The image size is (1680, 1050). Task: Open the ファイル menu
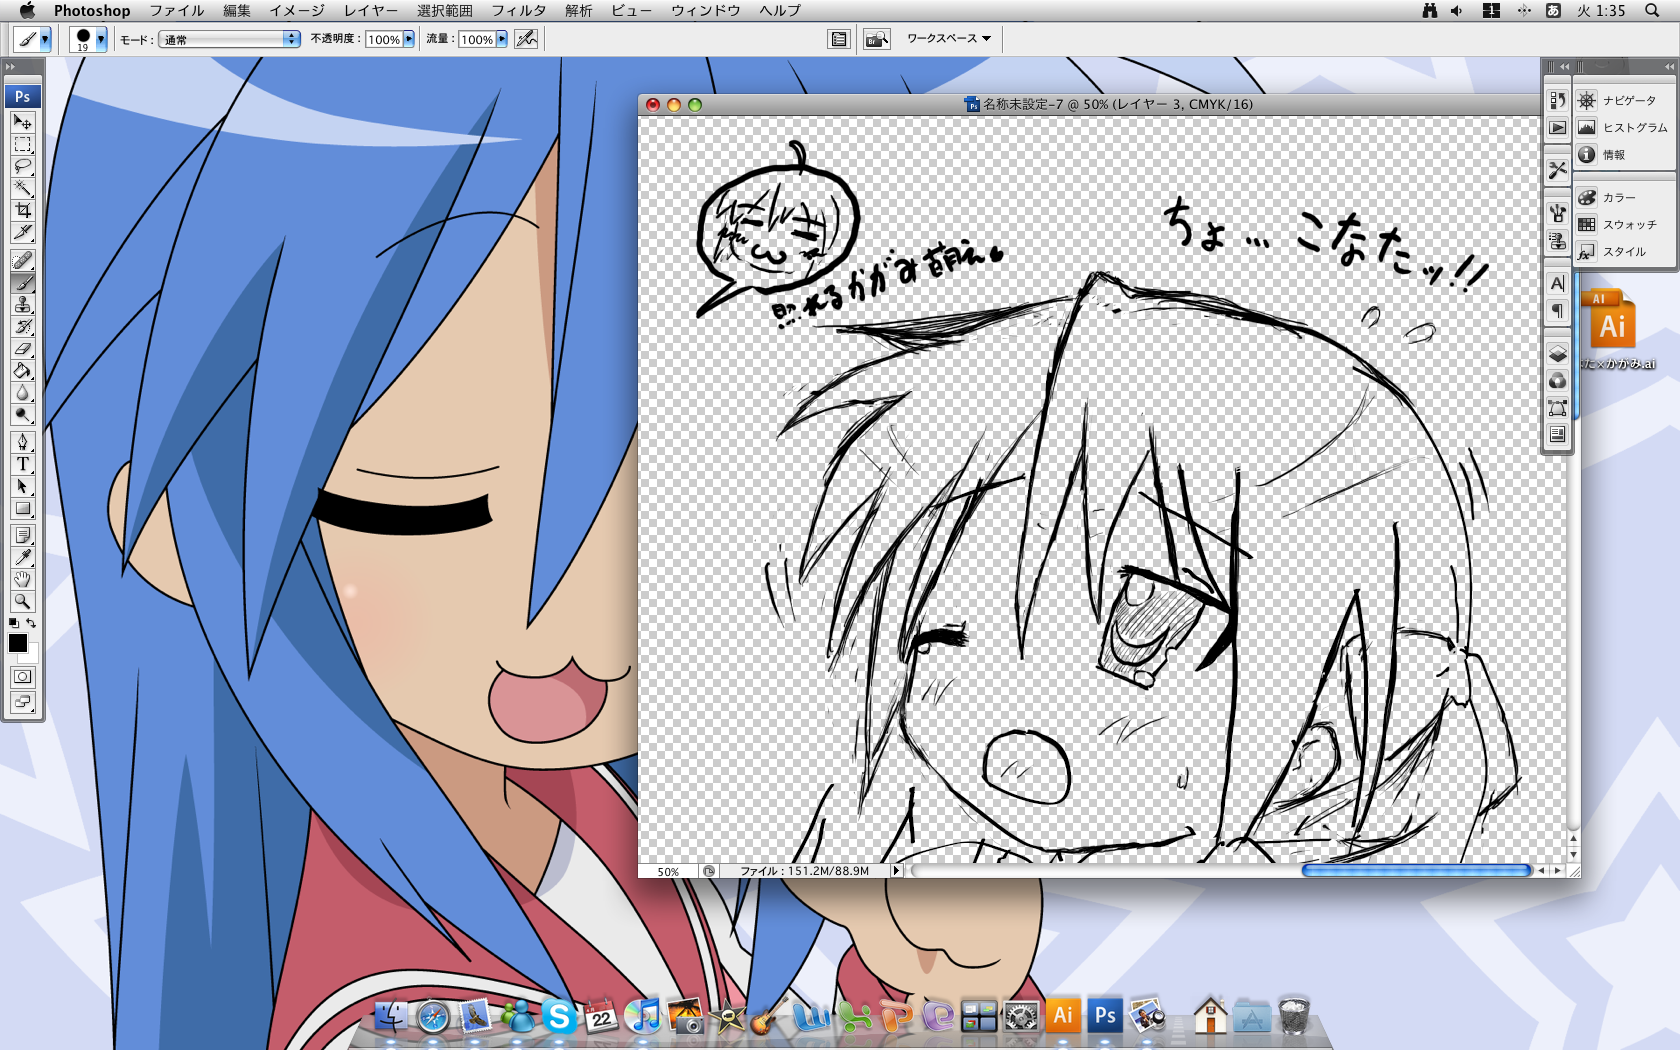[177, 10]
